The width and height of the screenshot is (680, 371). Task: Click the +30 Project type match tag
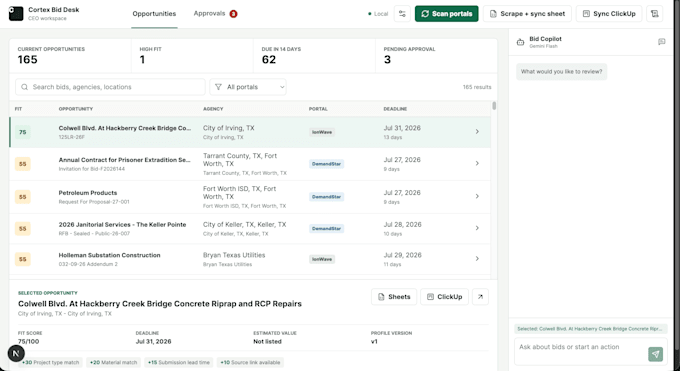coord(50,362)
